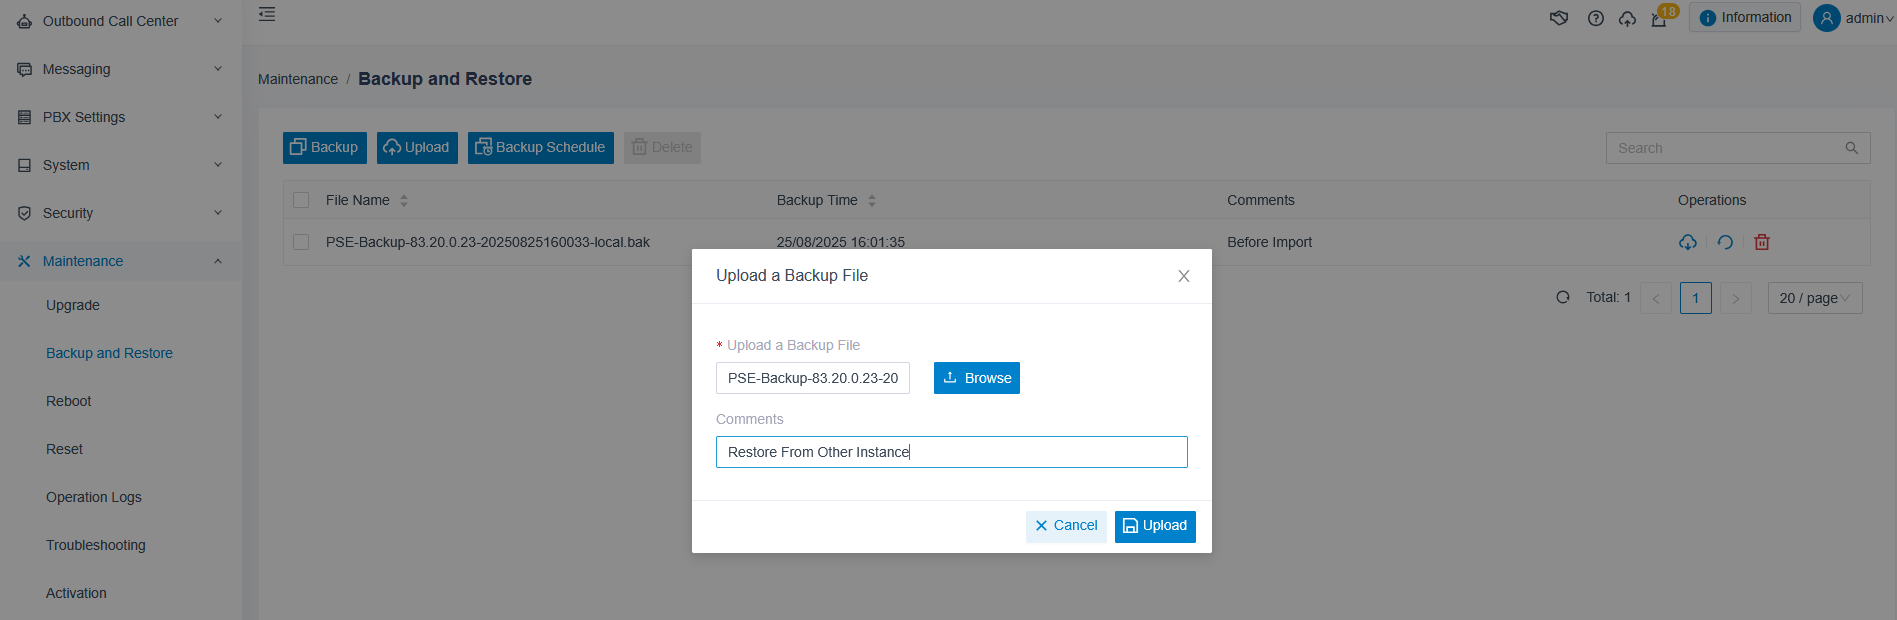Open the admin account dropdown arrow

[x=1889, y=19]
